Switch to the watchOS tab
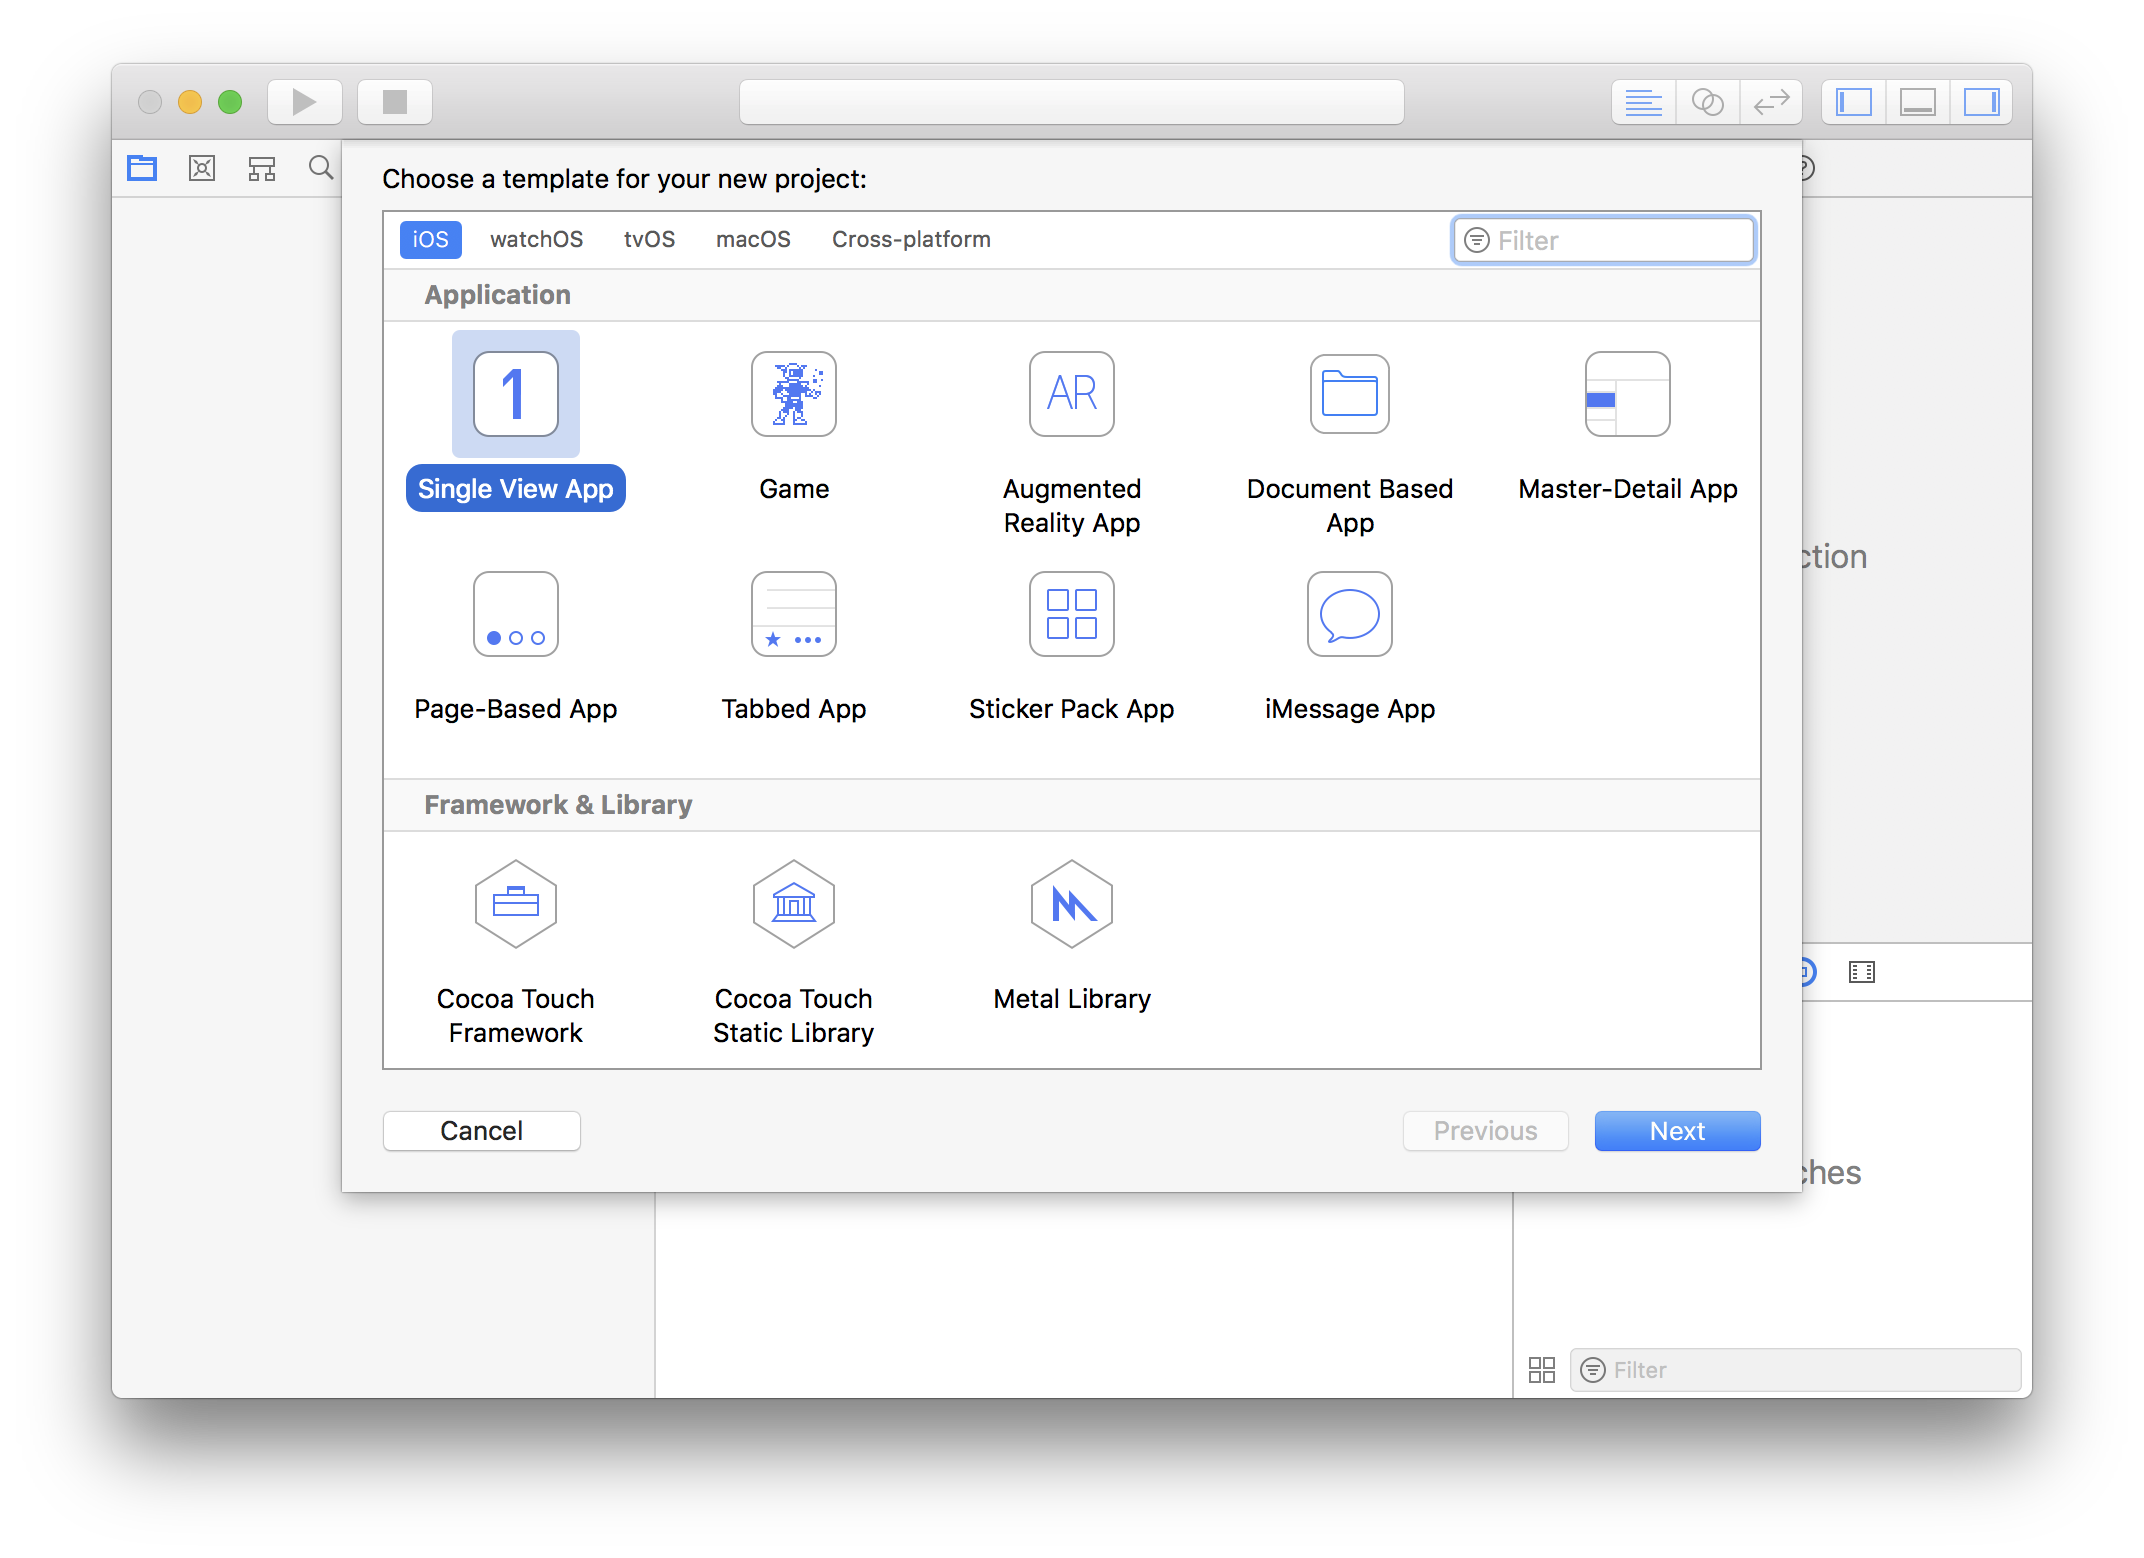Viewport: 2144px width, 1558px height. (536, 240)
